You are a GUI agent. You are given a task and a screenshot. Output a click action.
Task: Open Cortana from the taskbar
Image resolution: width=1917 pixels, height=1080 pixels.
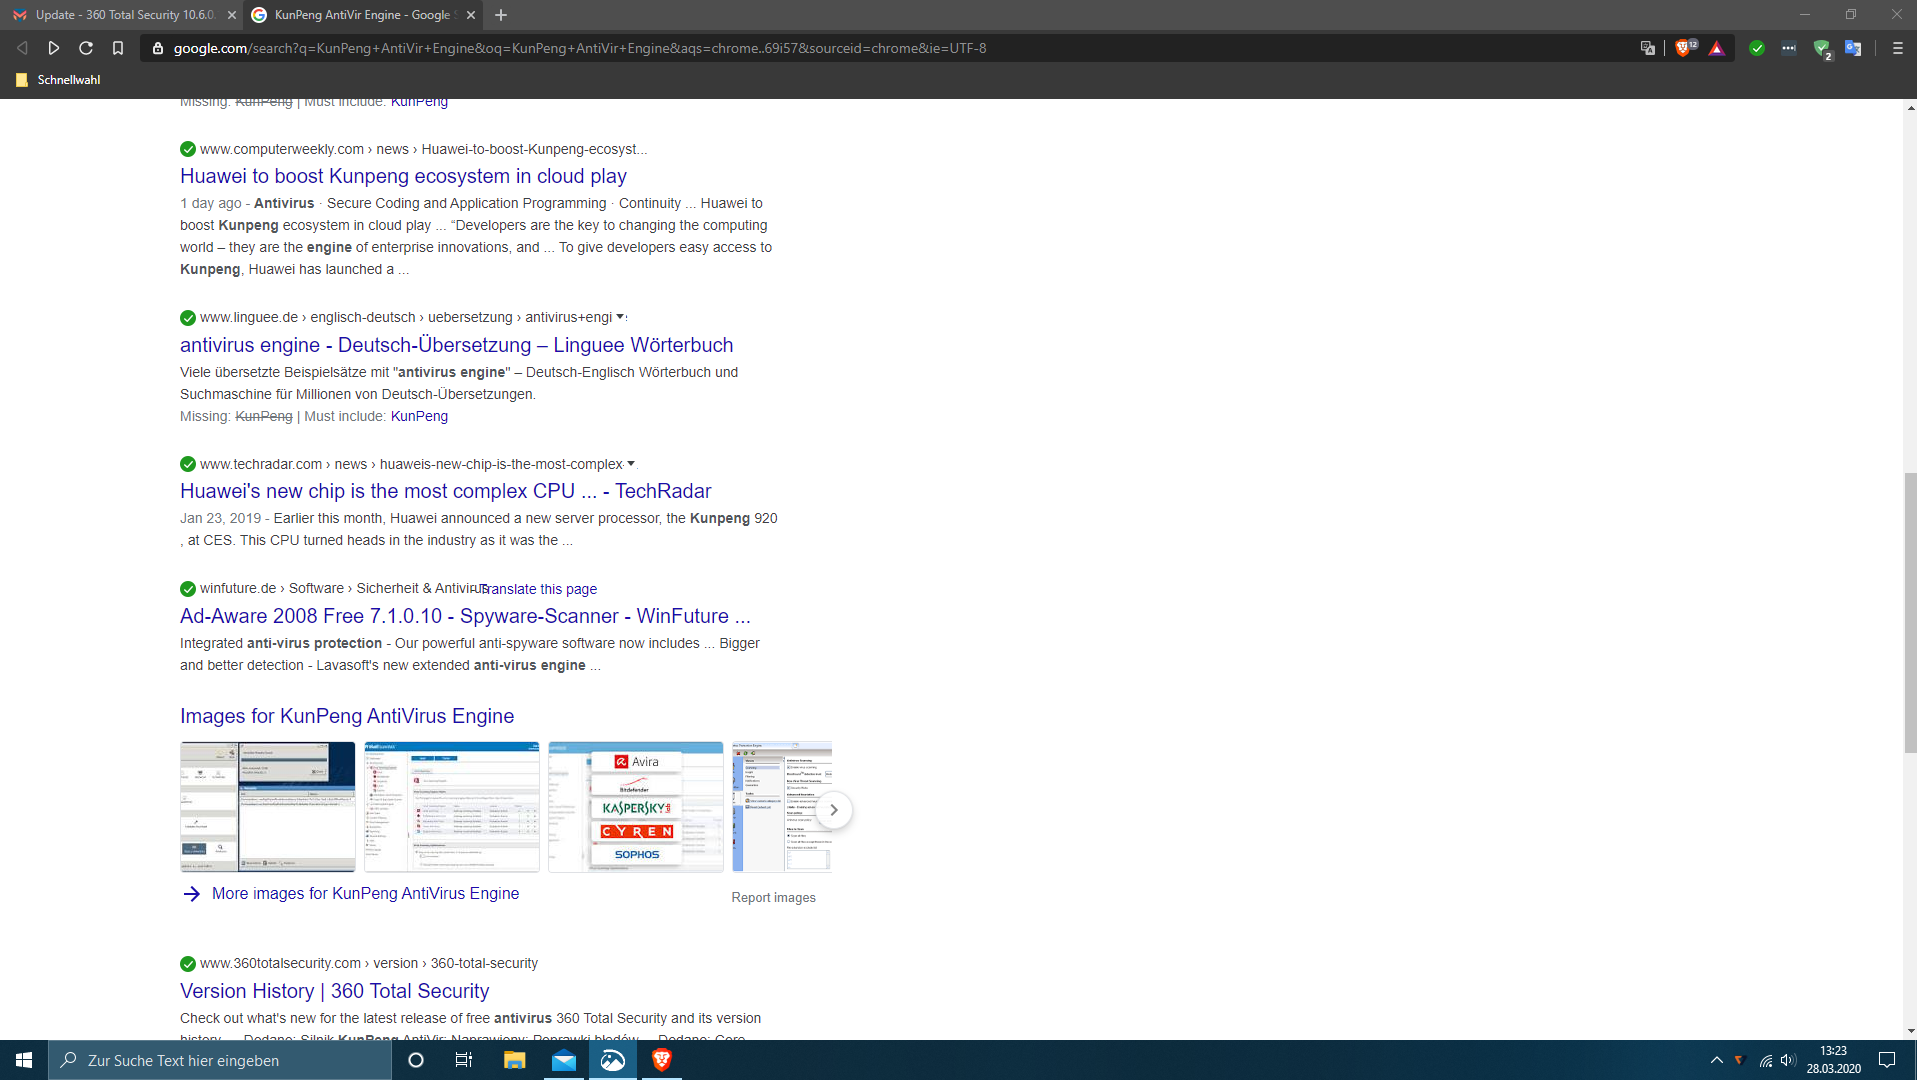tap(416, 1060)
